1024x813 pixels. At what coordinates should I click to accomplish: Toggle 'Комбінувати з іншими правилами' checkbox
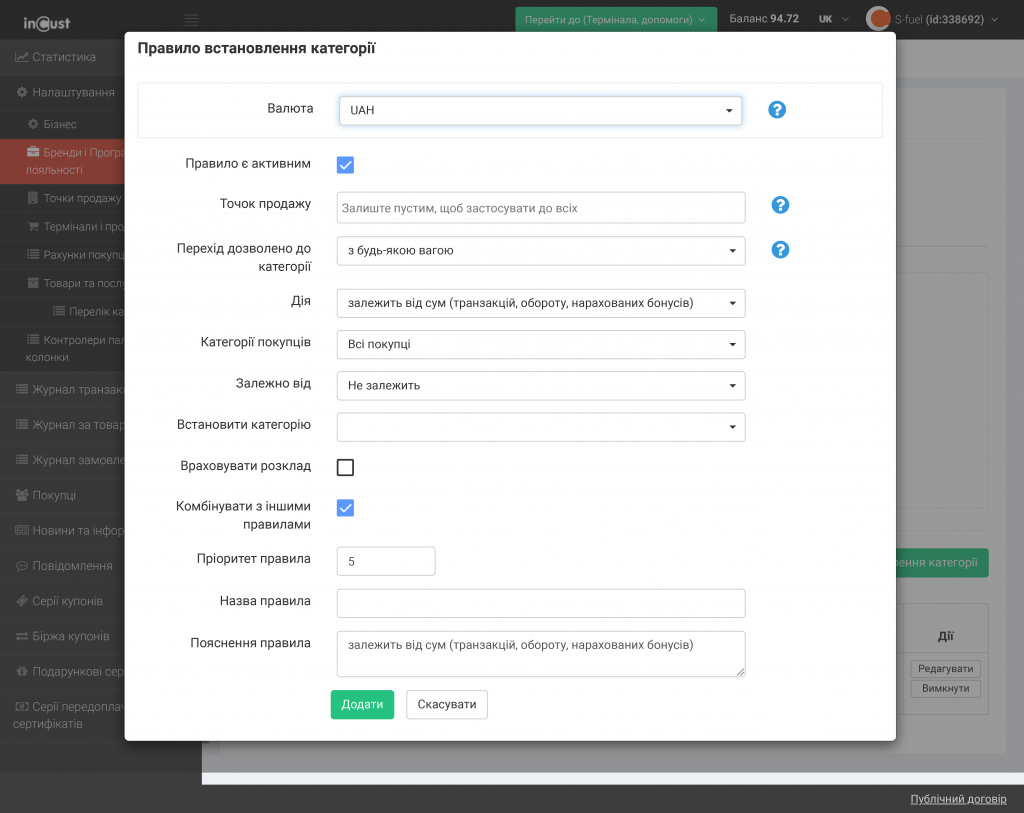(346, 508)
